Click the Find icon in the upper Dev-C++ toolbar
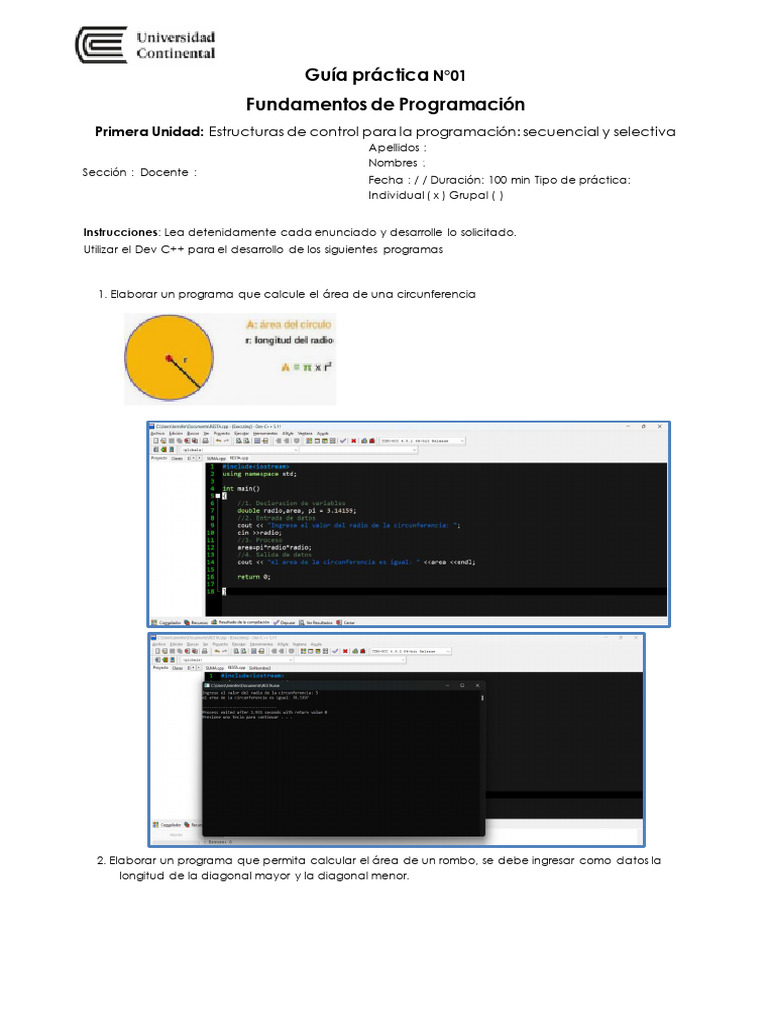Screen dimensions: 768x1024 [x=238, y=441]
